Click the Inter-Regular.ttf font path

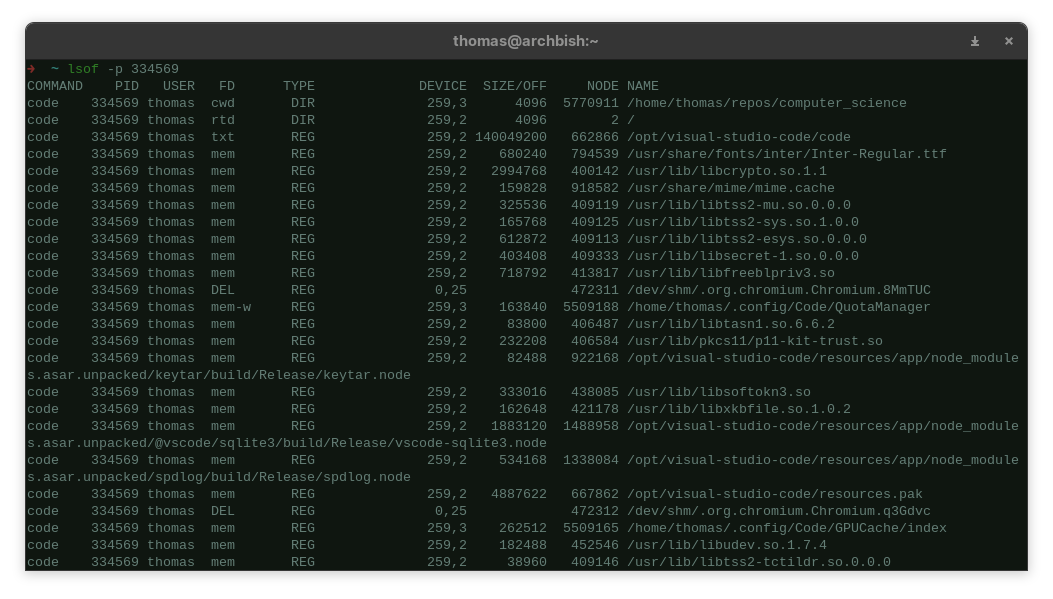coord(786,154)
